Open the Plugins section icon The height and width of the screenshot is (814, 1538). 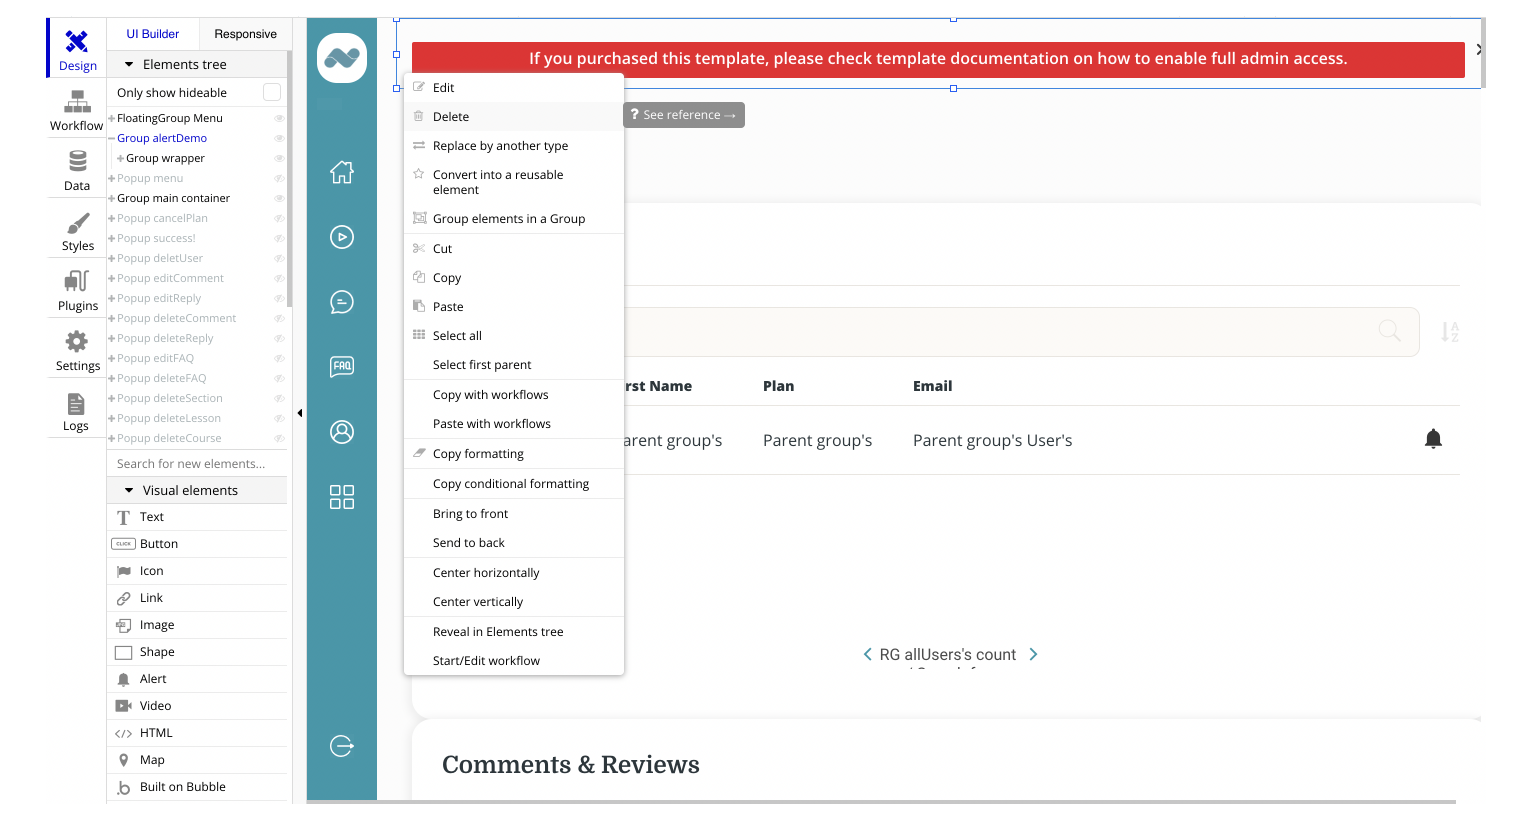77,281
